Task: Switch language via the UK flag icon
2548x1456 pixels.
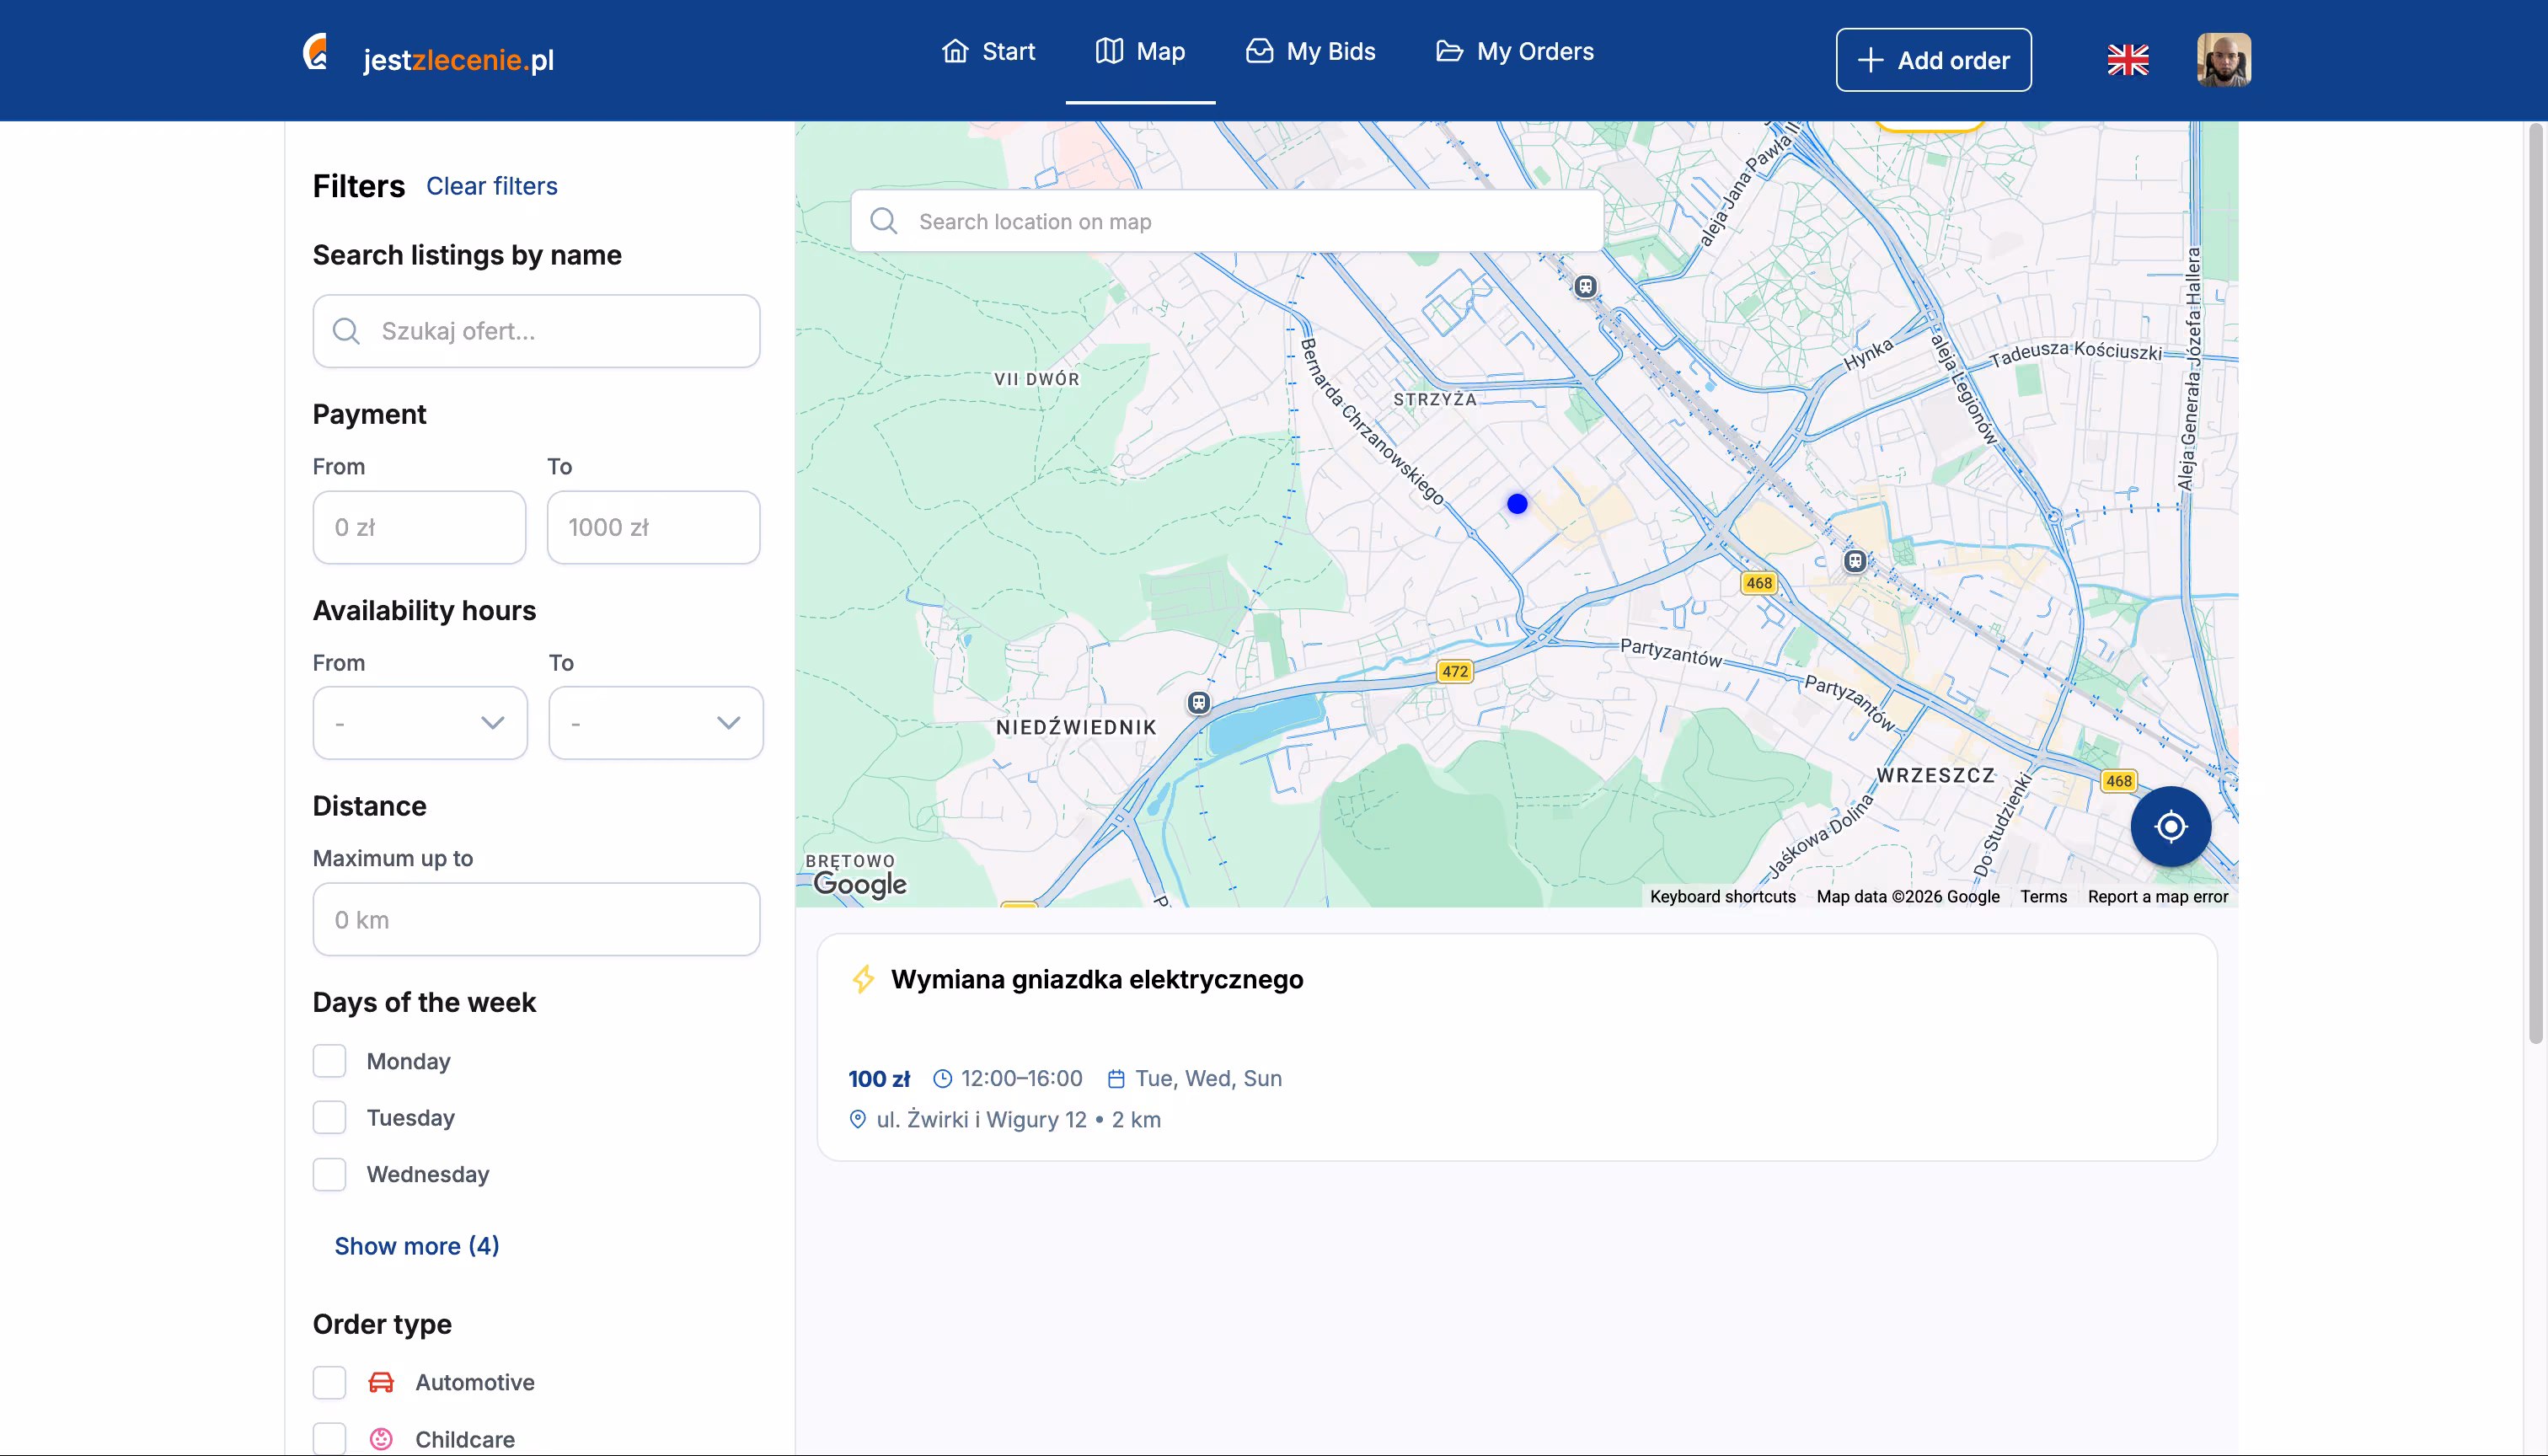Action: [x=2127, y=60]
